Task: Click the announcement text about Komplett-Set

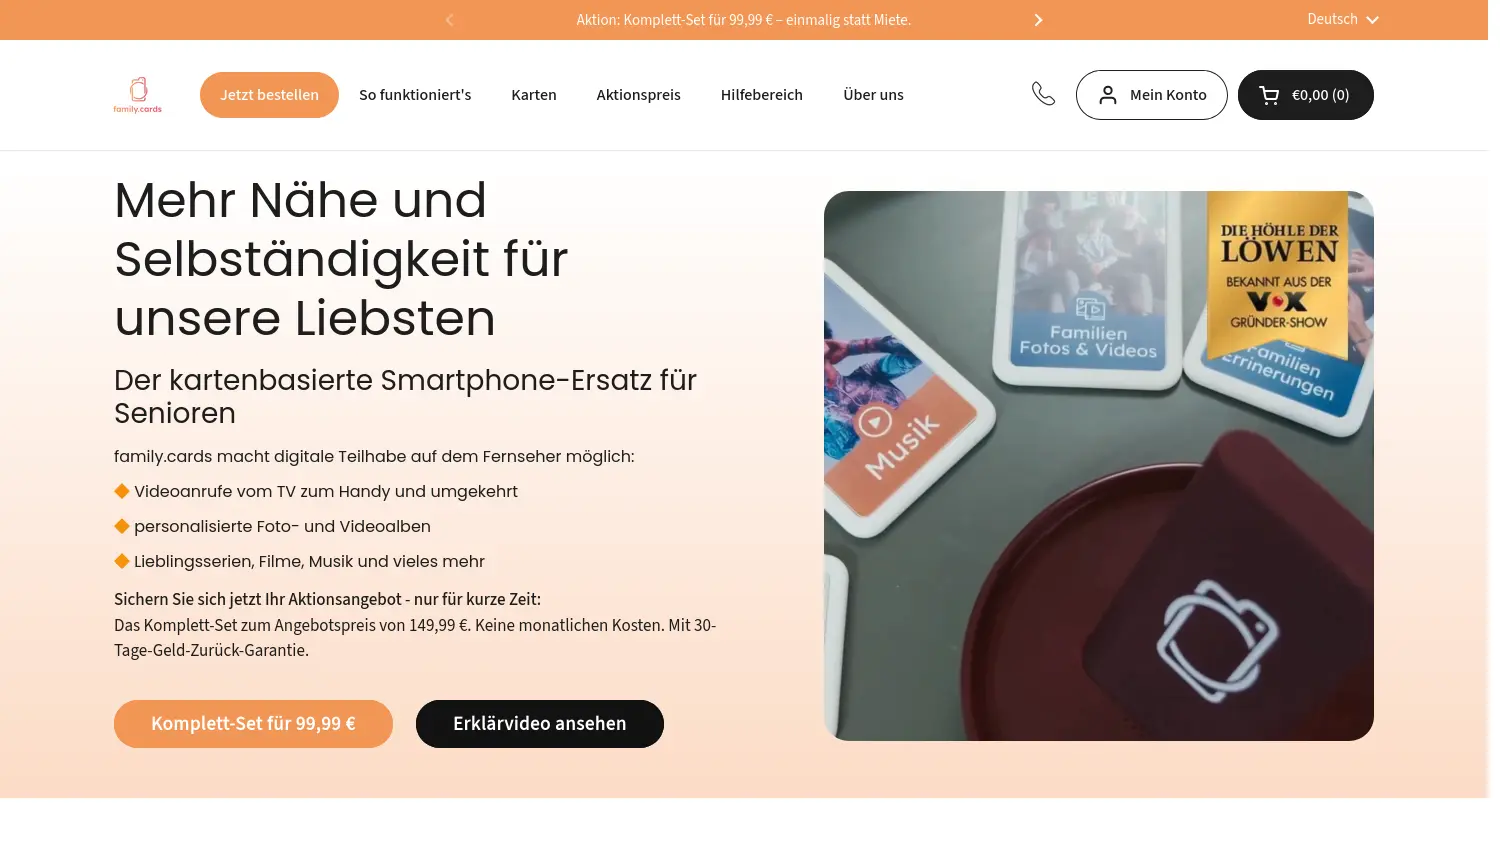Action: (743, 20)
